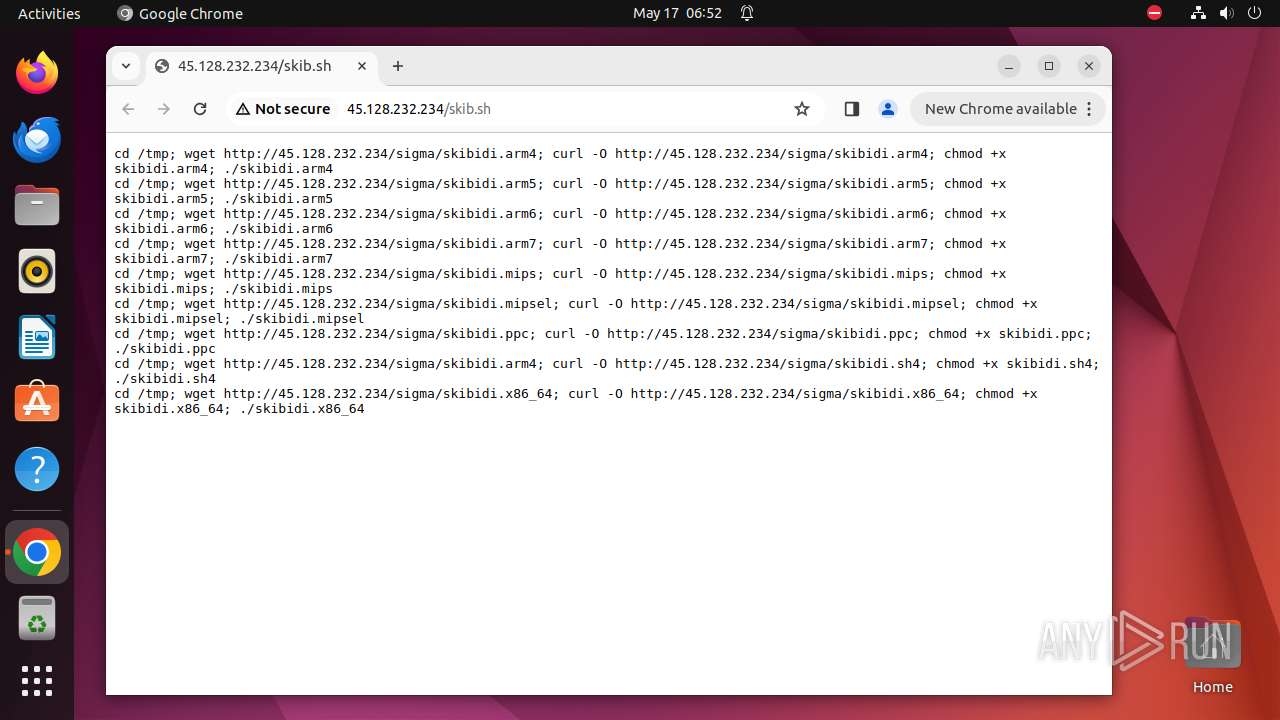
Task: Click script line fetching skibidi.arm4; curl
Action: pos(560,154)
